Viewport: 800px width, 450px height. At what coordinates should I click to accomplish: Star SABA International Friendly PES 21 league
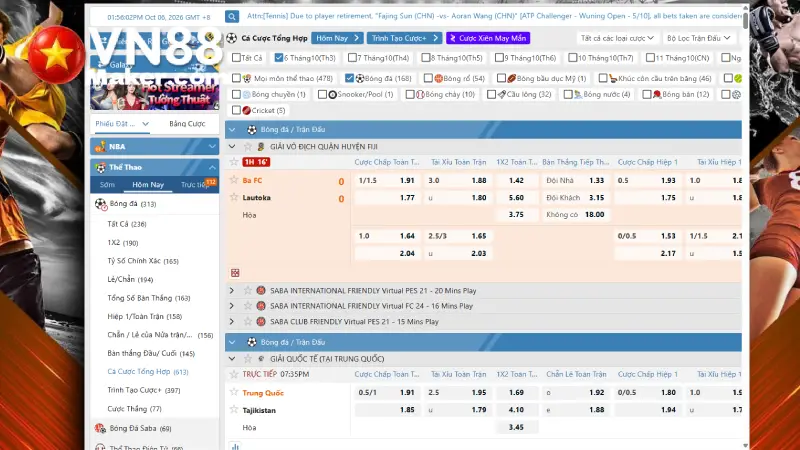(x=248, y=290)
